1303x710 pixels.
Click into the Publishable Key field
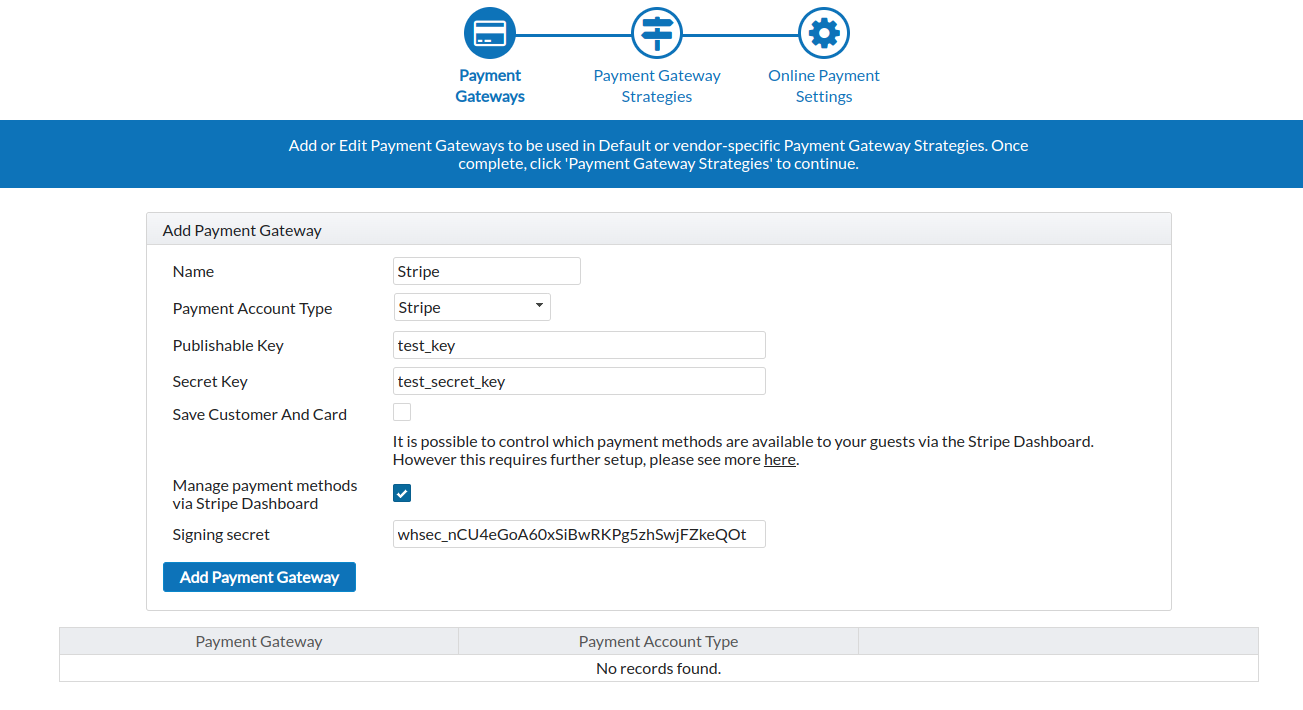579,345
